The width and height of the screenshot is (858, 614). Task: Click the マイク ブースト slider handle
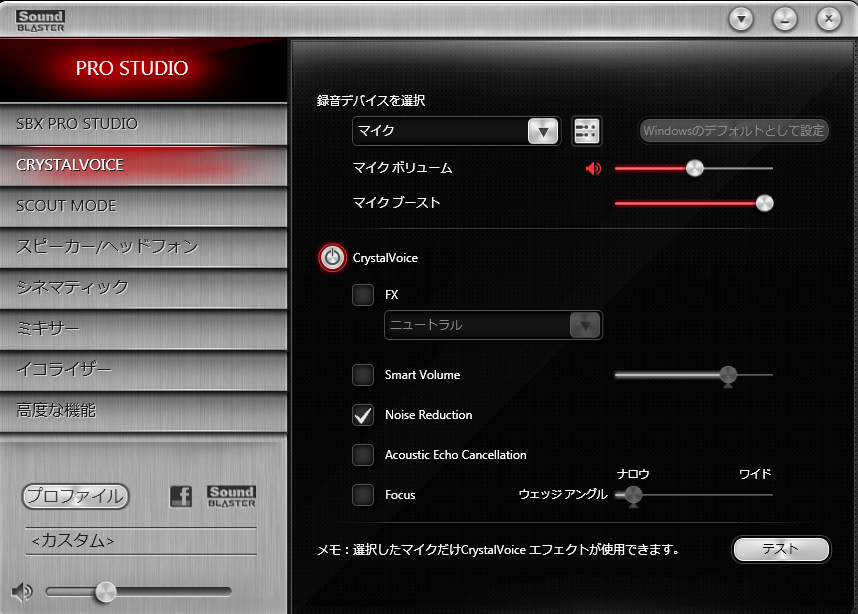coord(764,203)
